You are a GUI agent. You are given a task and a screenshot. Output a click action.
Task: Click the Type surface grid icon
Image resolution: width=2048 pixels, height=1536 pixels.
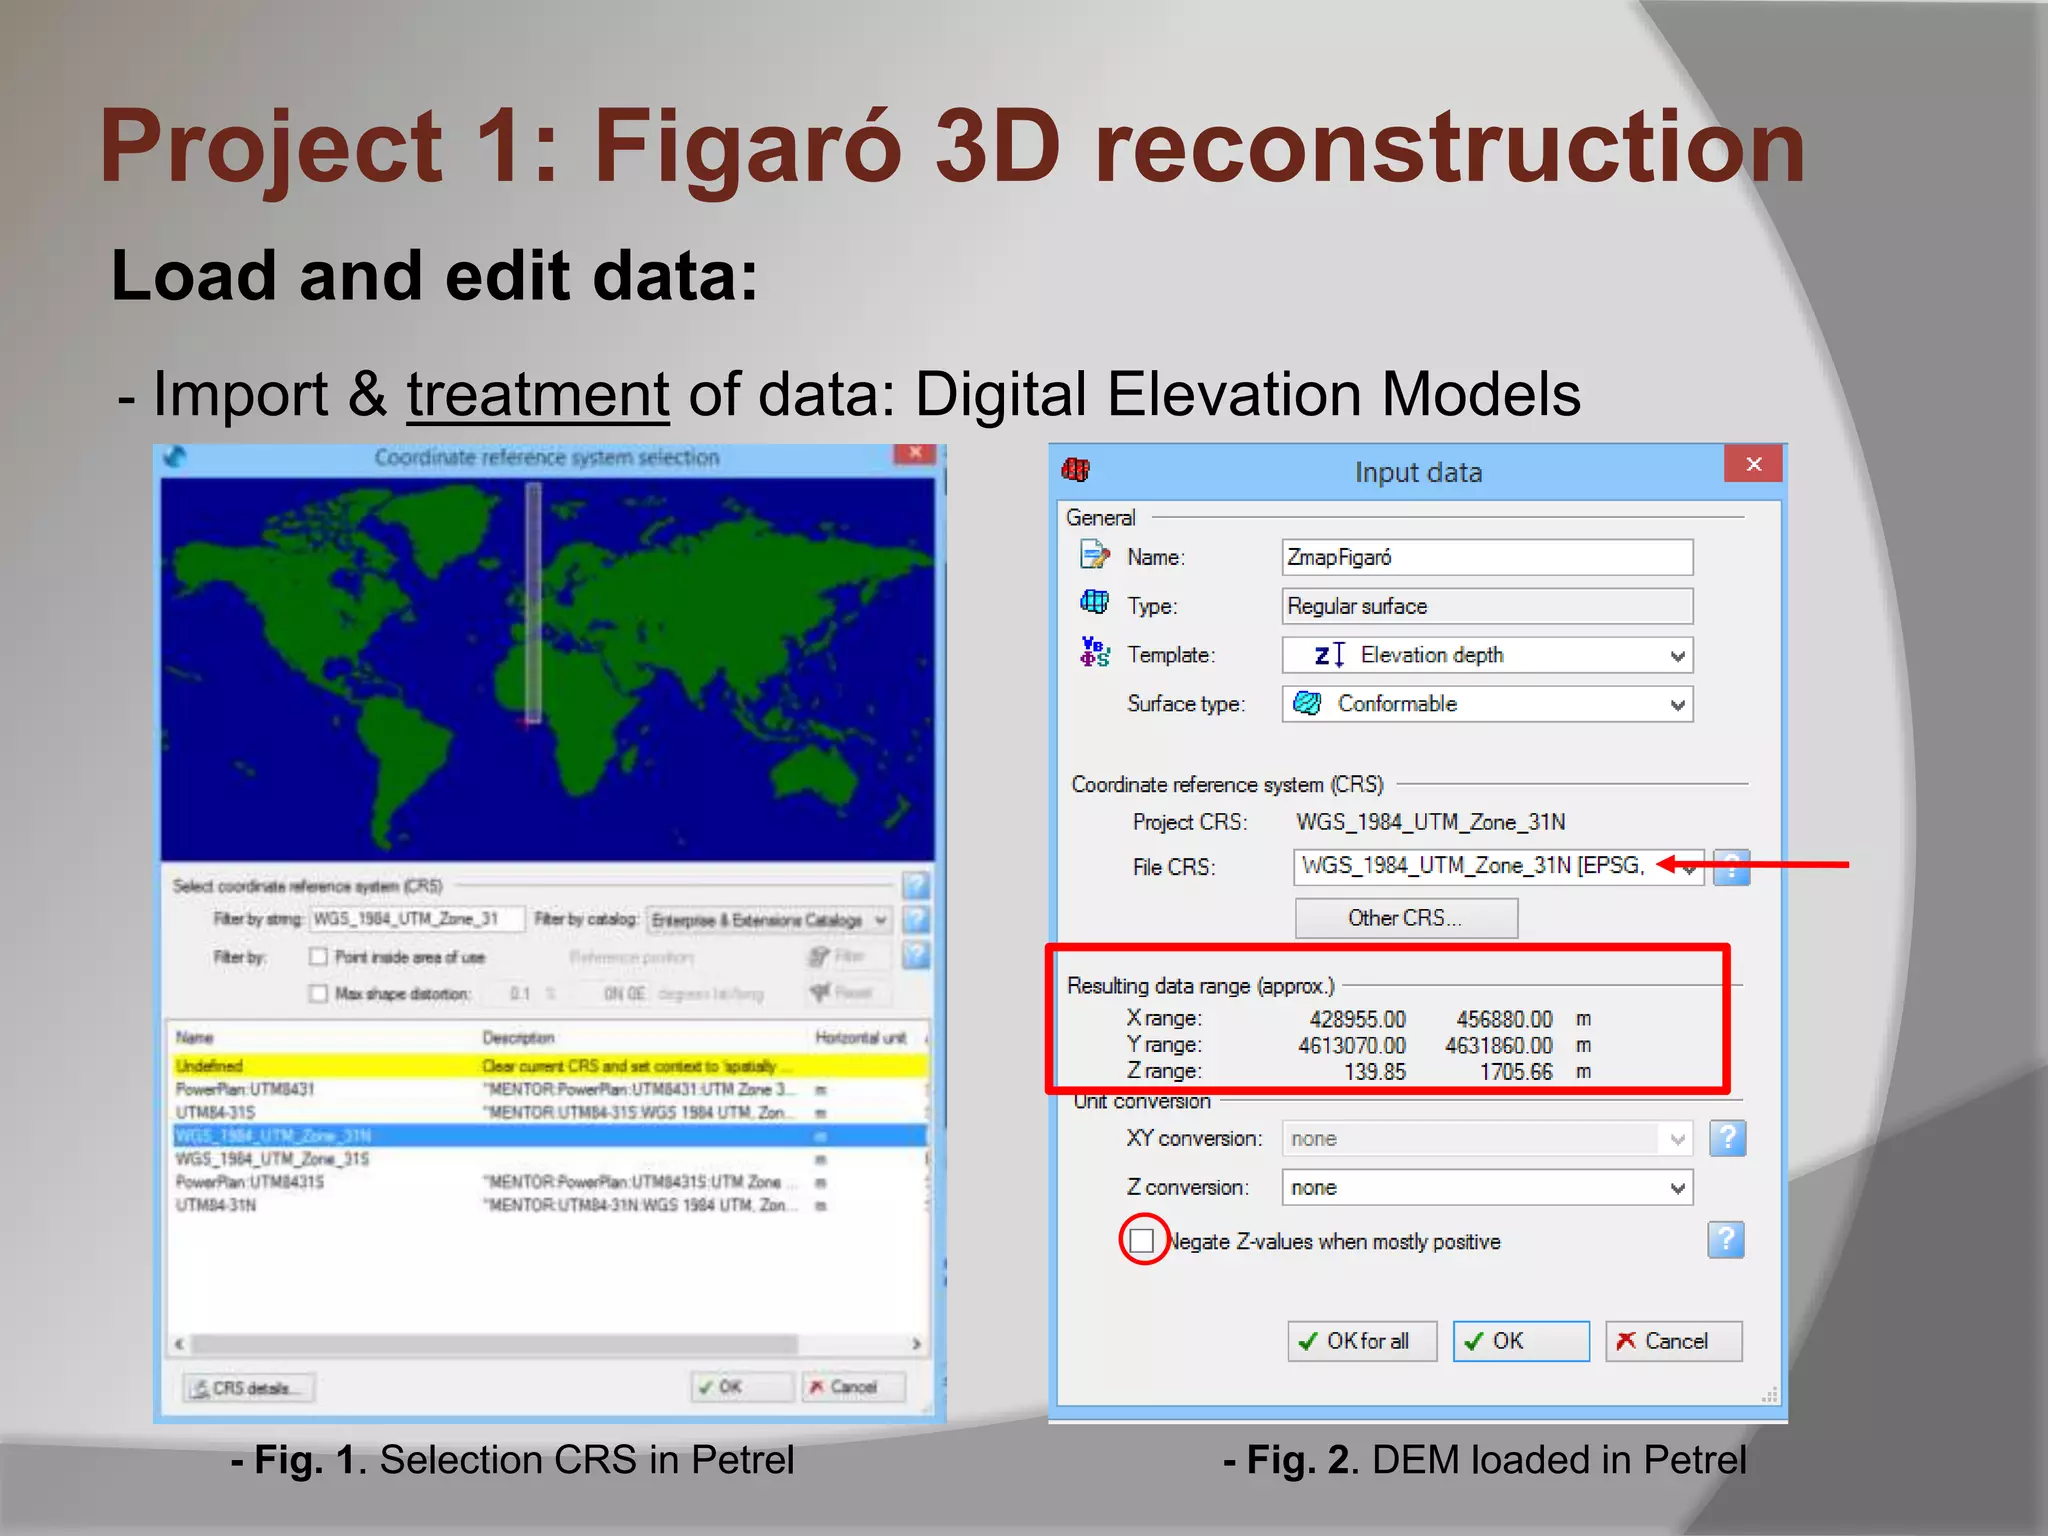coord(1094,603)
